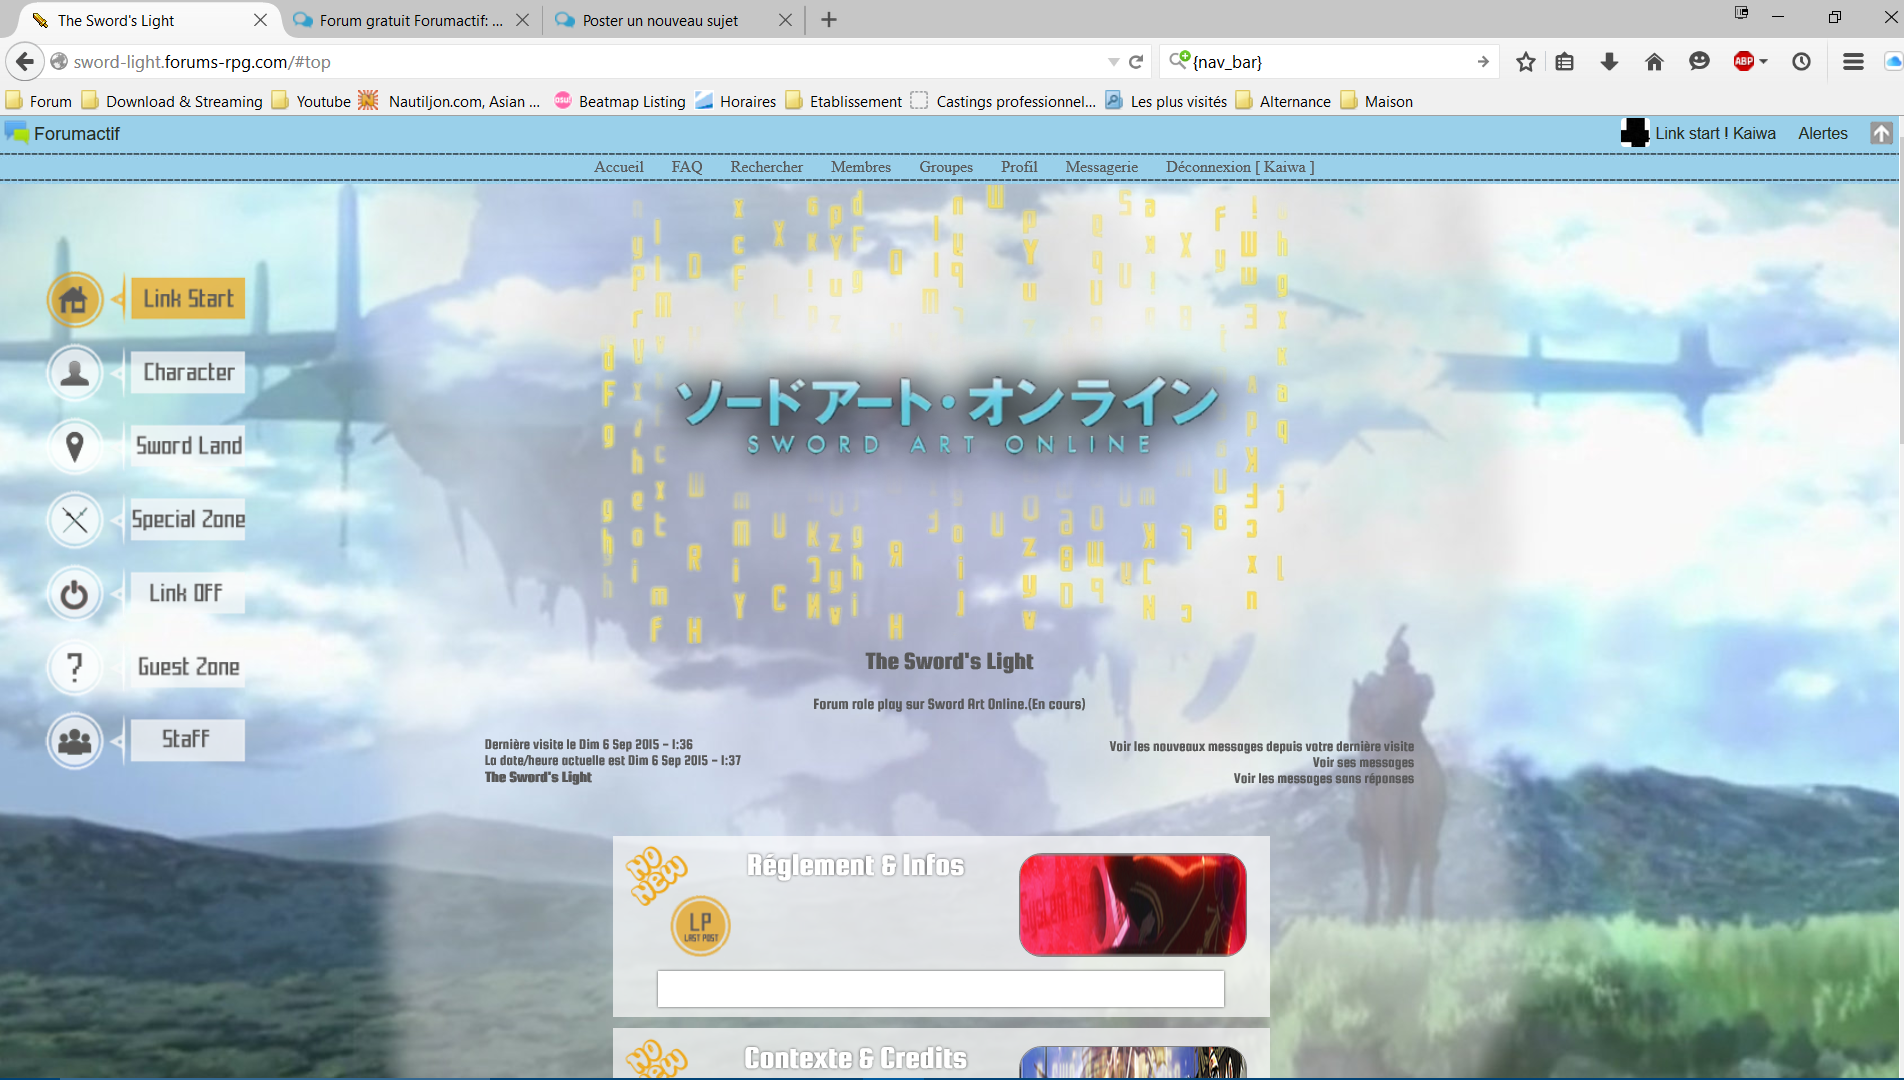Reload the page with the refresh icon
The image size is (1904, 1080).
point(1136,62)
